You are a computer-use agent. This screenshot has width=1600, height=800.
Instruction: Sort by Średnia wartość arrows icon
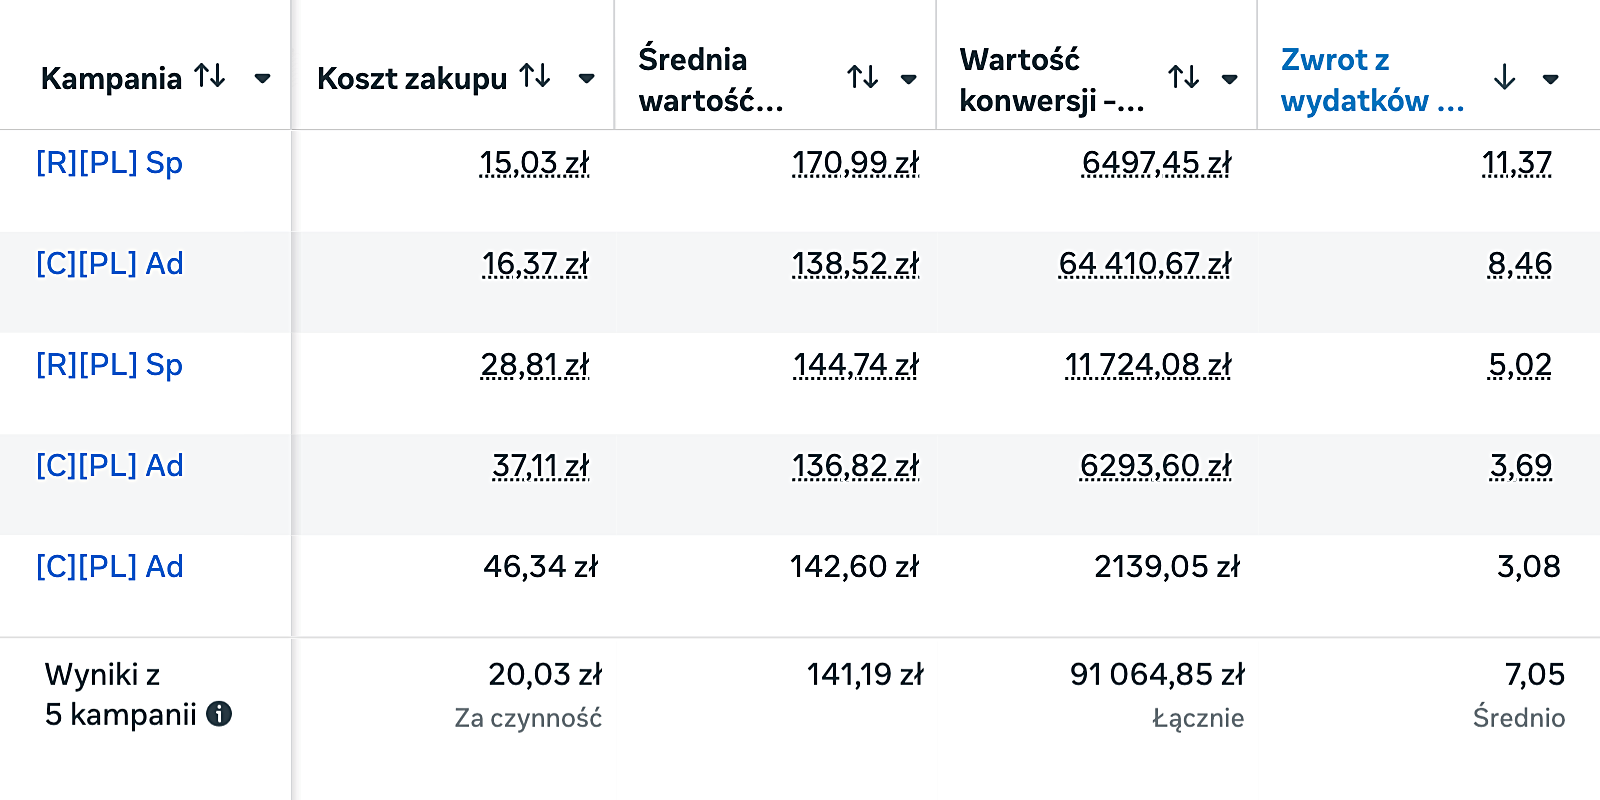click(x=862, y=77)
